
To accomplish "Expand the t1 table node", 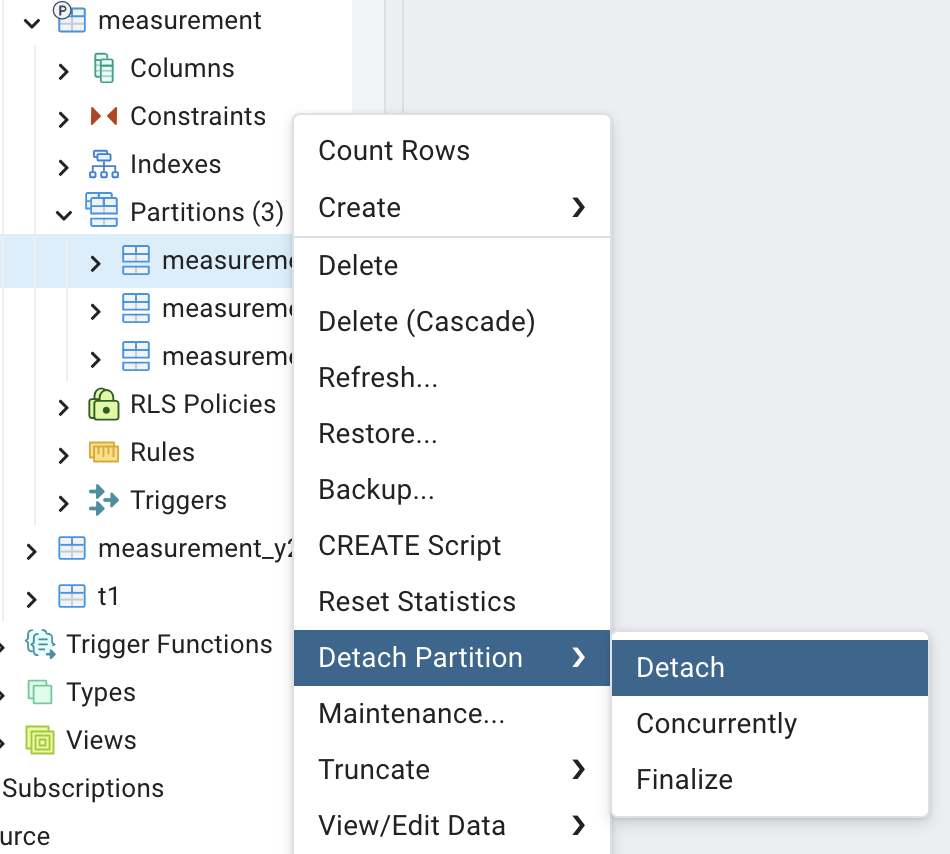I will point(31,599).
